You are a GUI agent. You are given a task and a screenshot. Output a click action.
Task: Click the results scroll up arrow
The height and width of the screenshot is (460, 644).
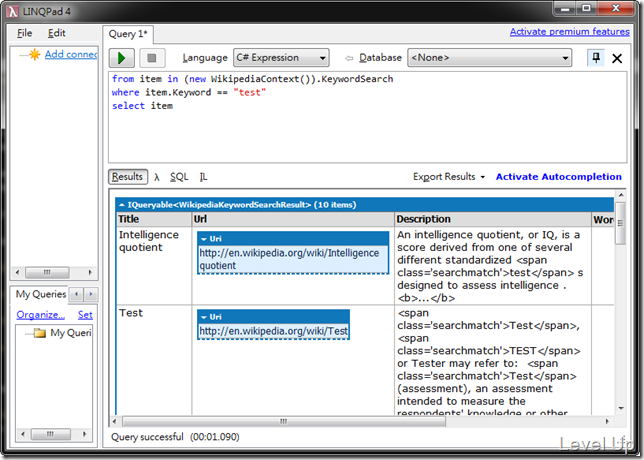[x=621, y=195]
